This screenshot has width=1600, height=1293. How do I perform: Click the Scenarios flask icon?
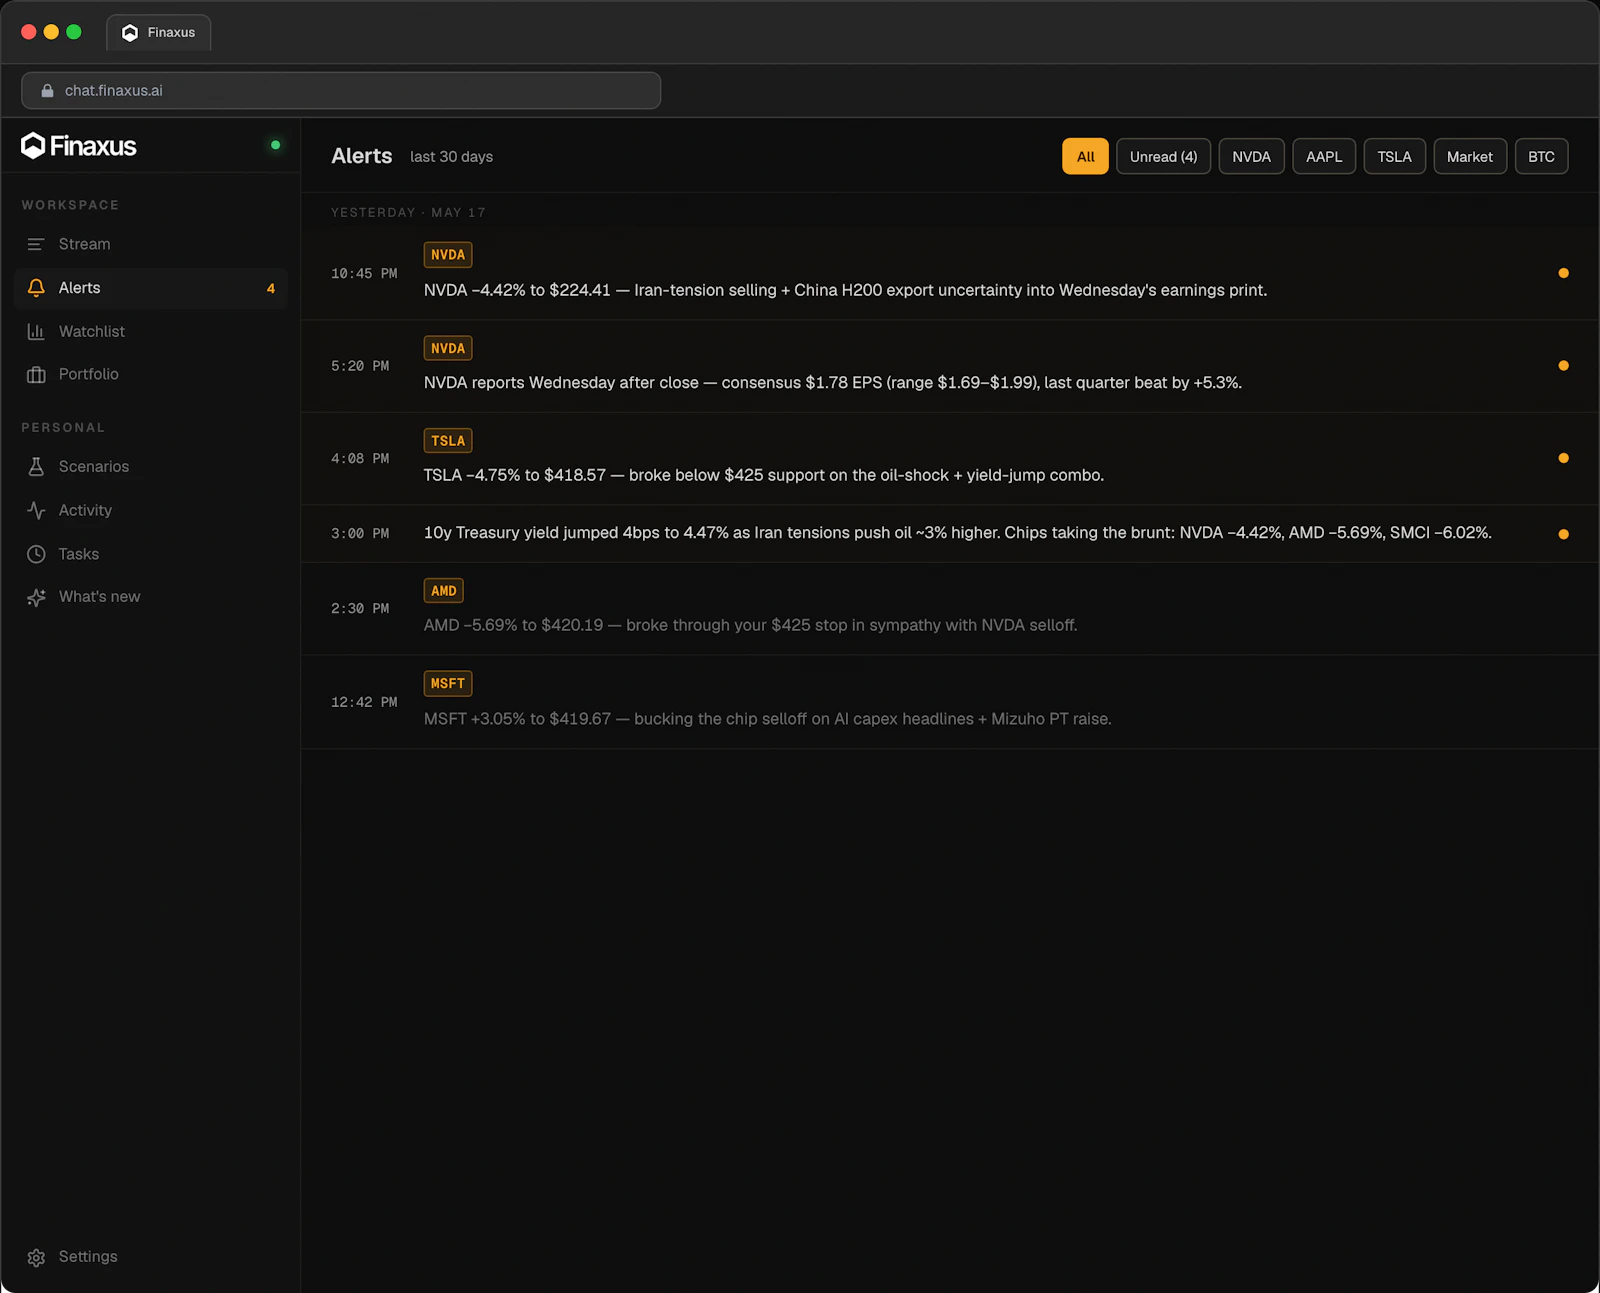(36, 466)
